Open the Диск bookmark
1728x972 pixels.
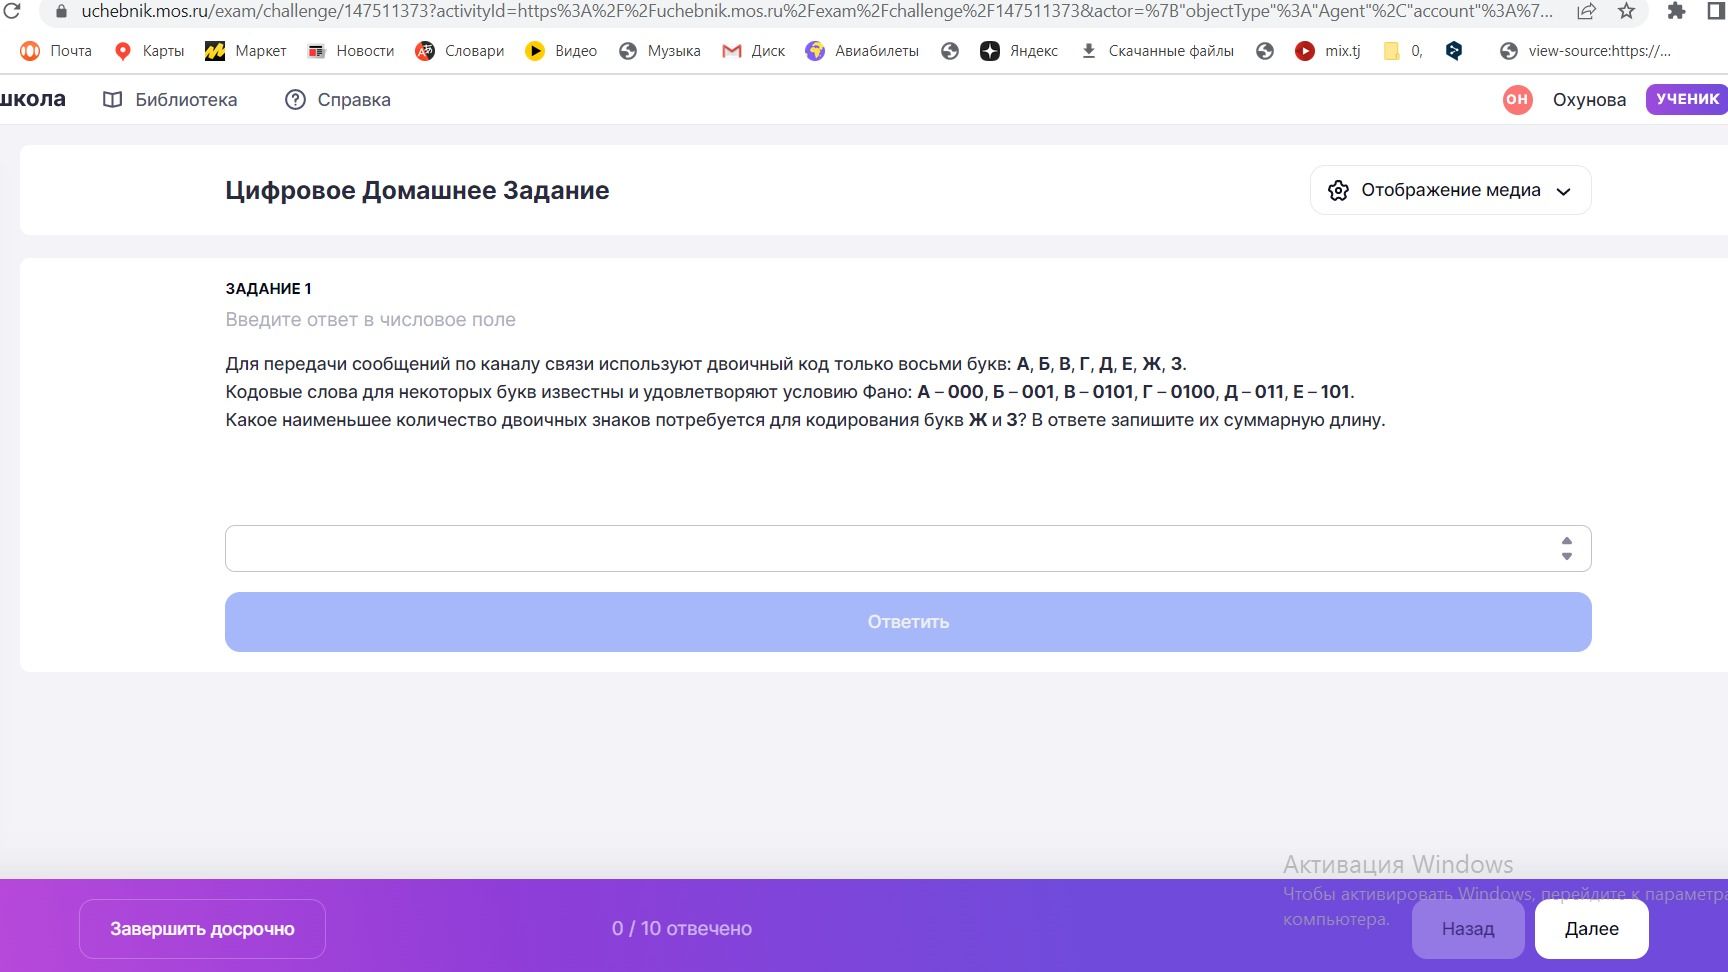[x=754, y=51]
